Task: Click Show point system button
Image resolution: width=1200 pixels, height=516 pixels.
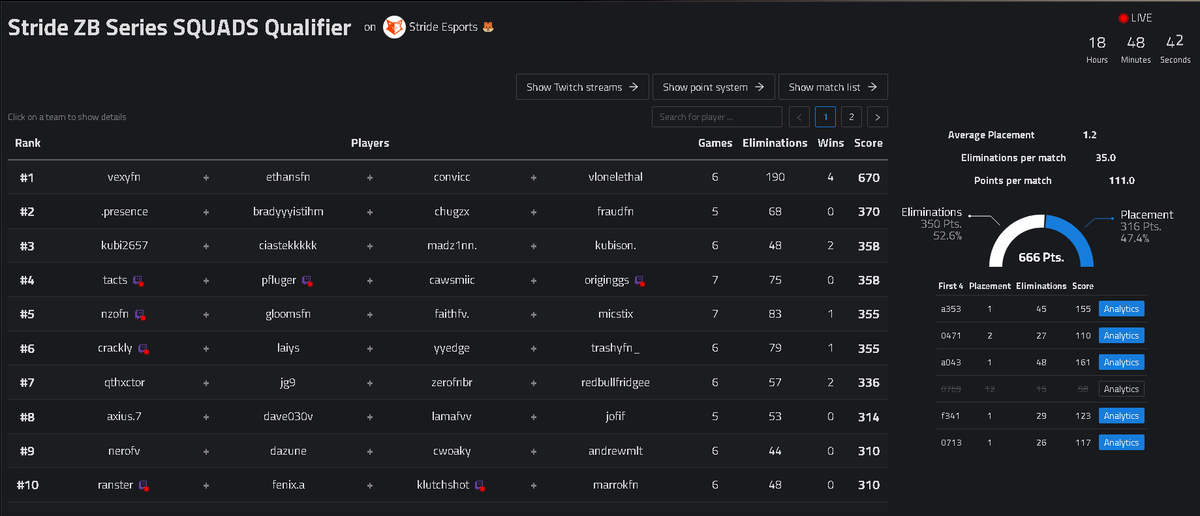Action: 714,87
